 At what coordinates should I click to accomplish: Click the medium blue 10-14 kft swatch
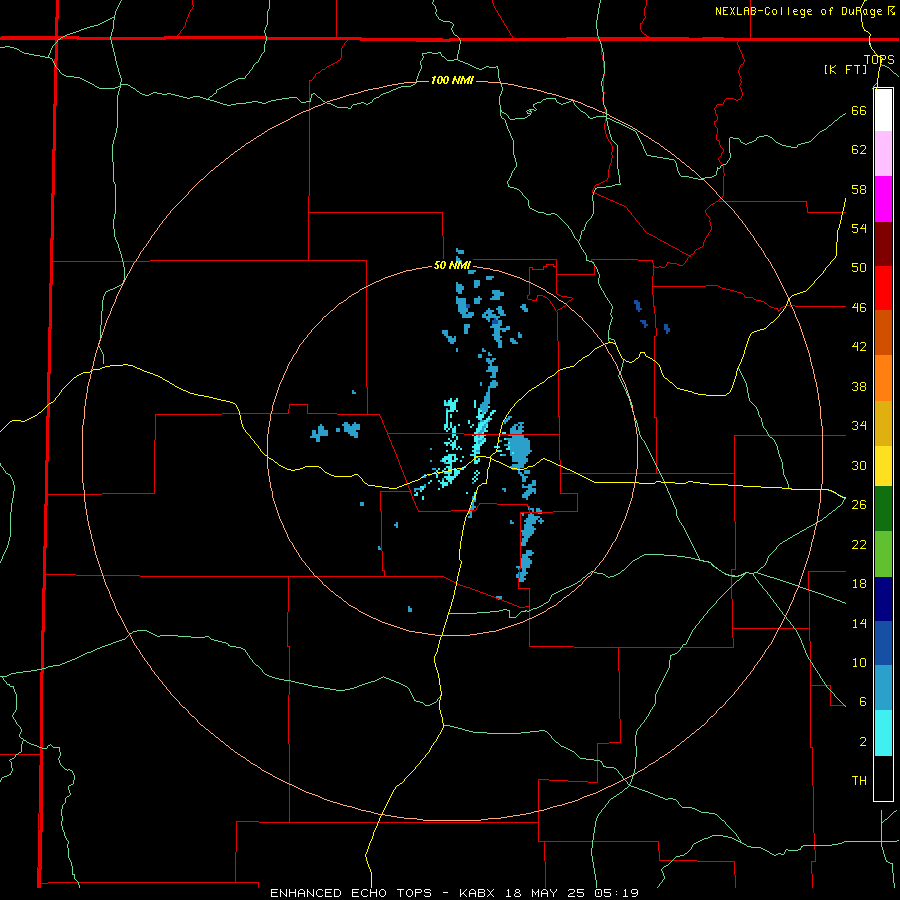(883, 643)
